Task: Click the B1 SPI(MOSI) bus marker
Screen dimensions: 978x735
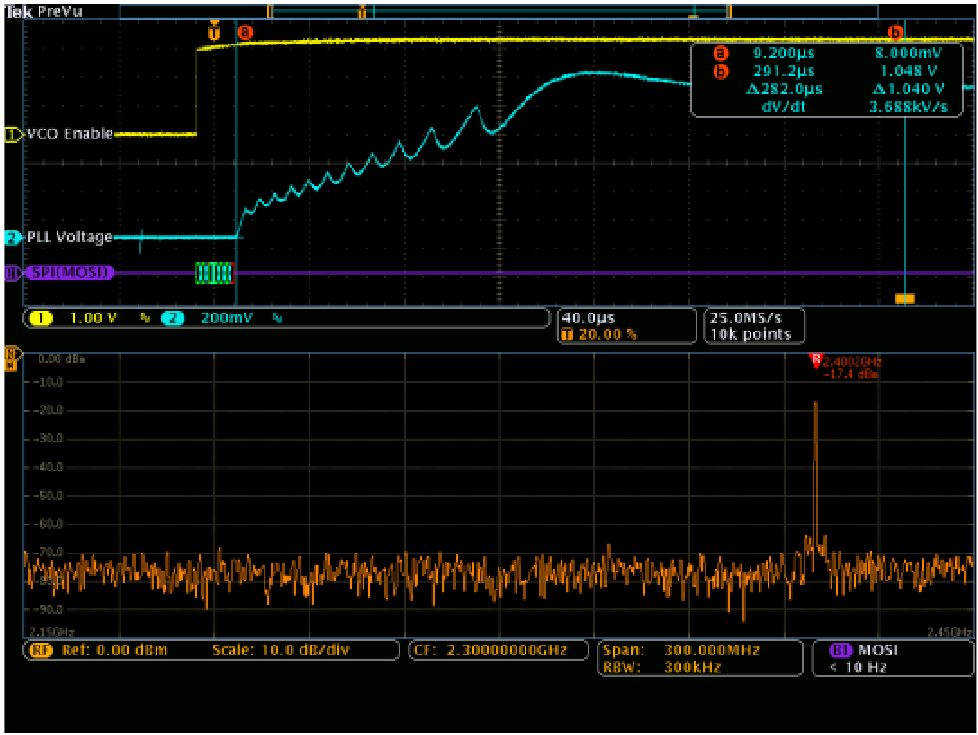Action: point(12,272)
